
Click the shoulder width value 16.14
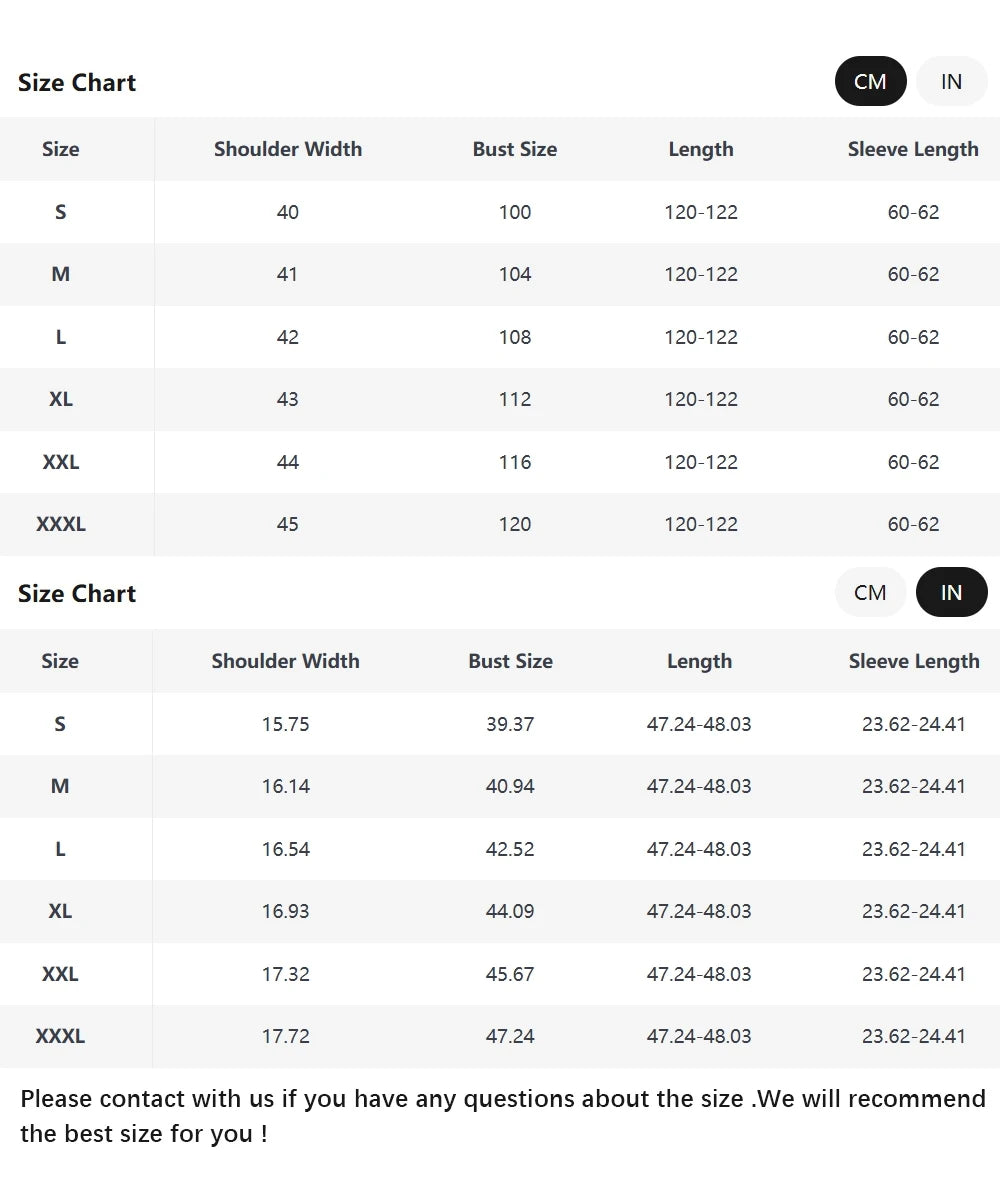pos(286,786)
